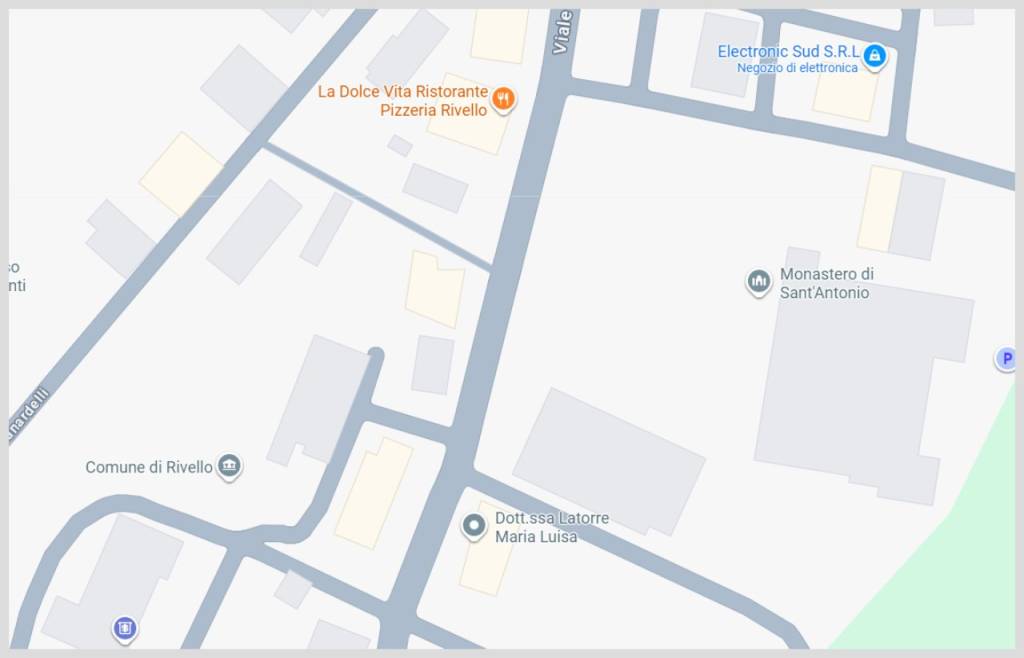Select the street label ending in nardelli
1024x658 pixels.
pos(28,413)
